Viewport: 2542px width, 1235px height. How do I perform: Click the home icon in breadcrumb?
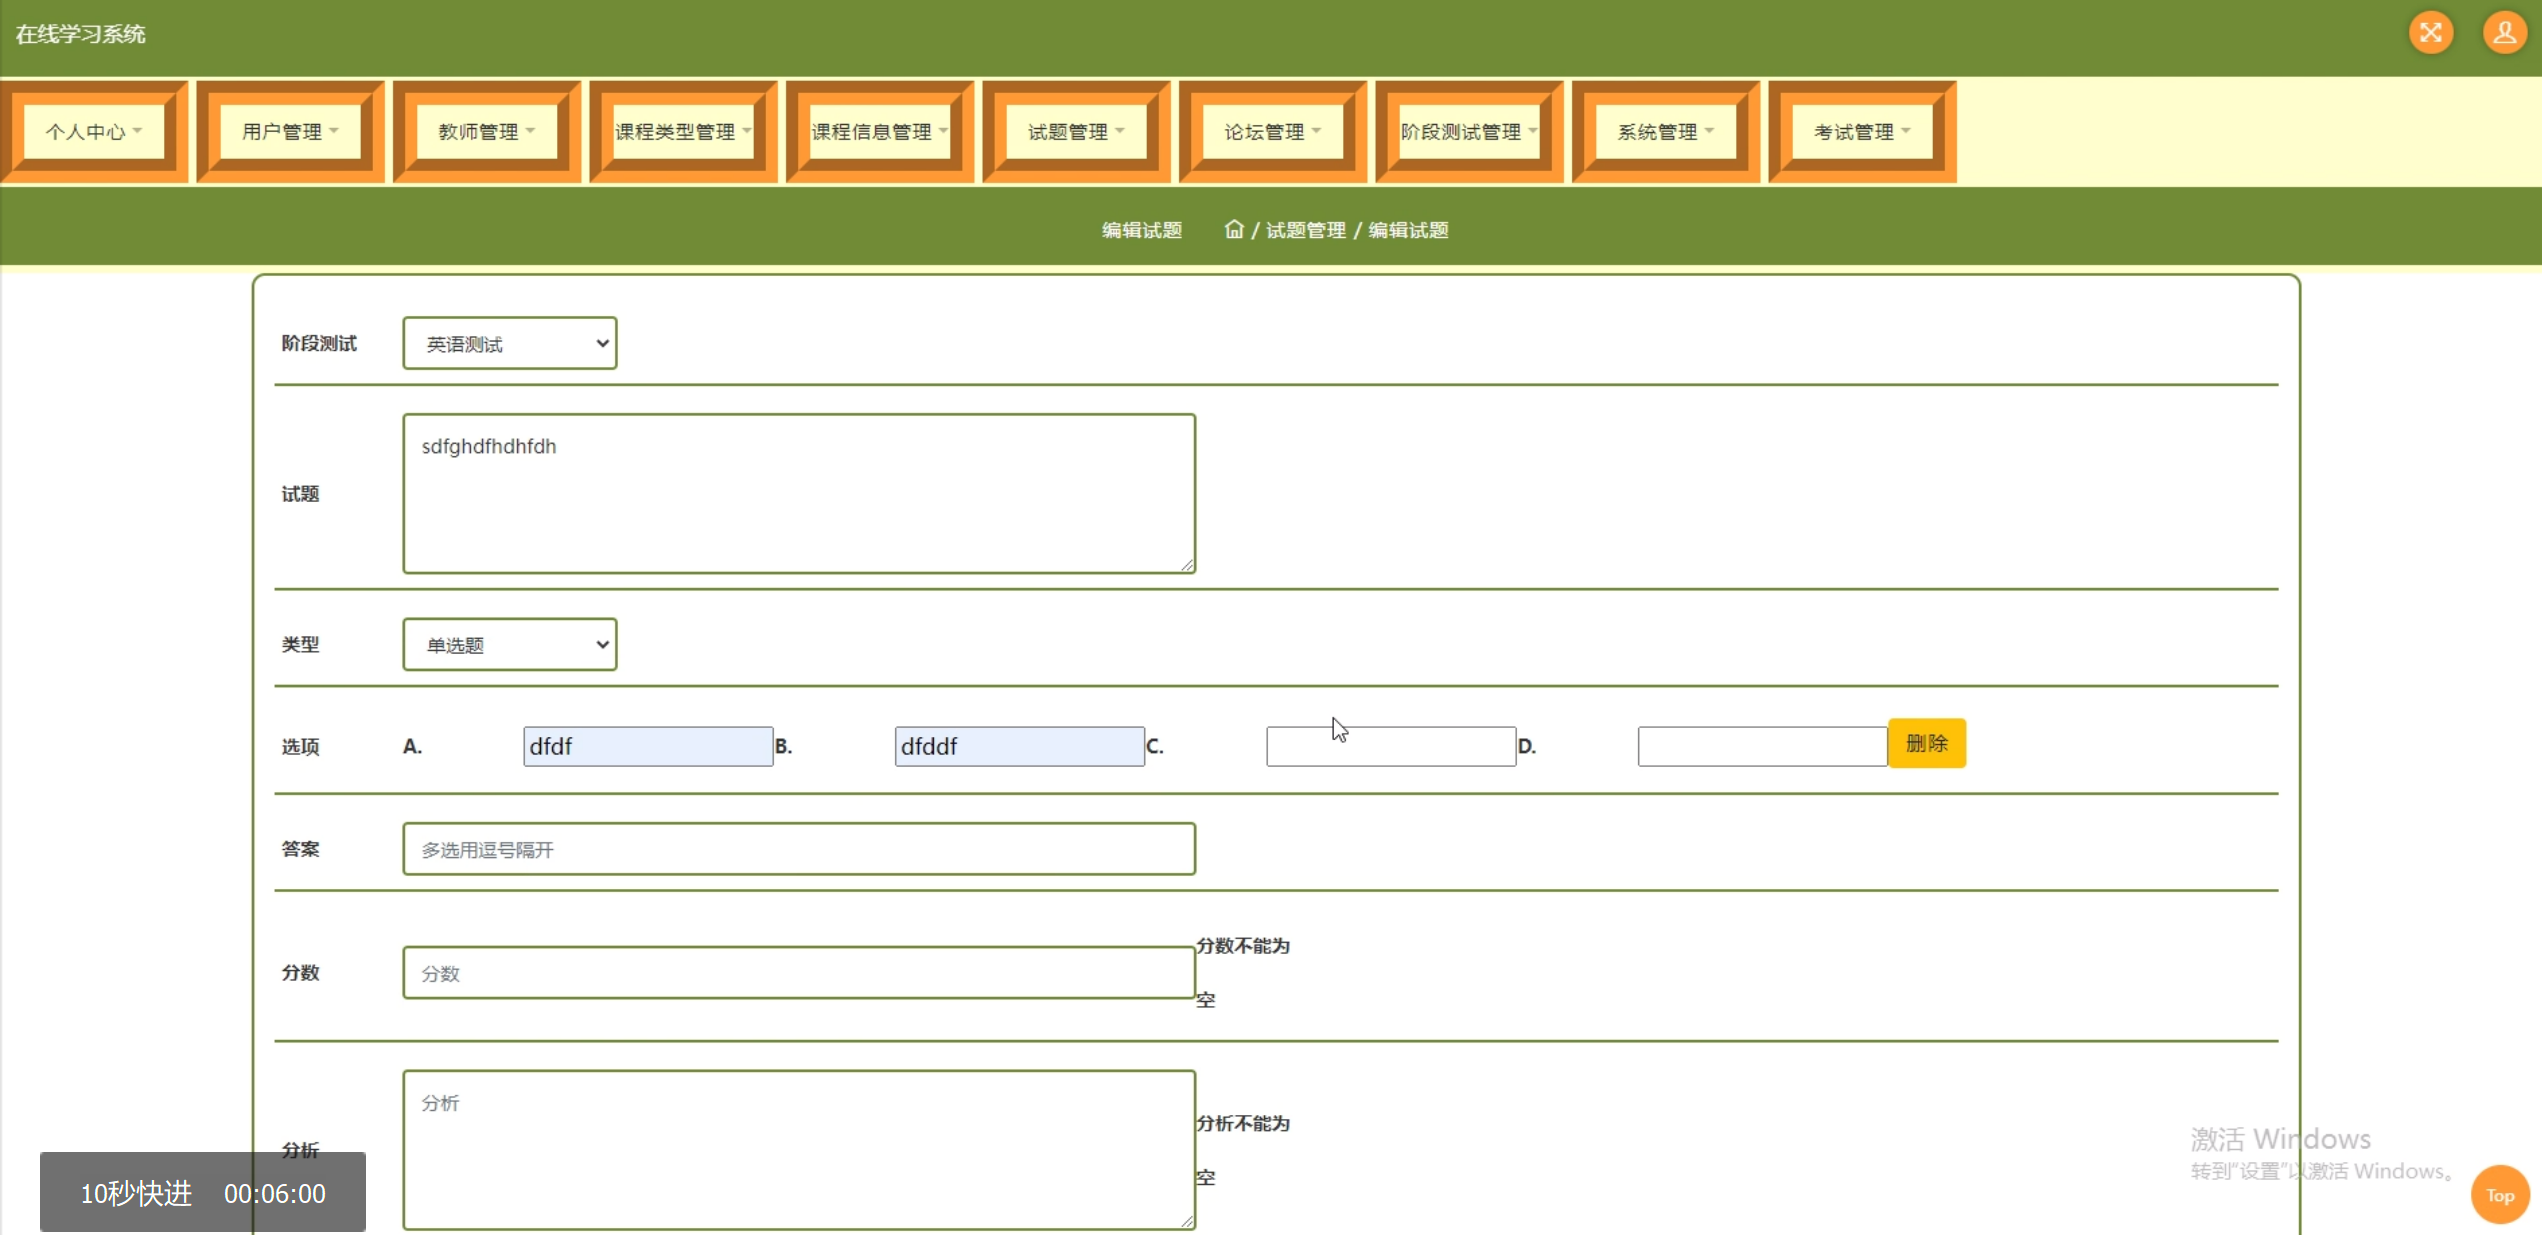[1233, 229]
